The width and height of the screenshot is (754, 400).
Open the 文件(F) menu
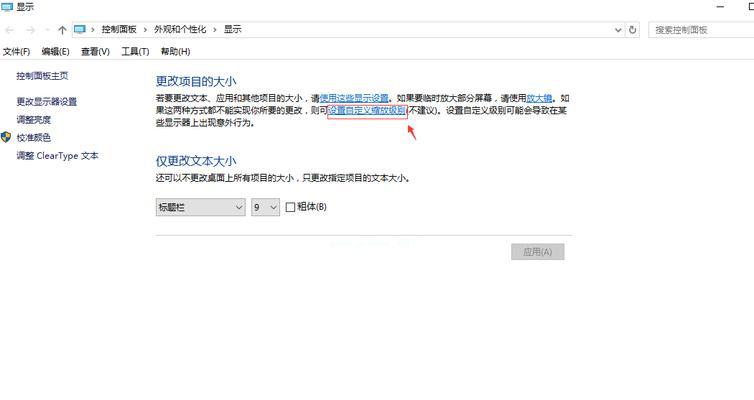click(x=16, y=51)
